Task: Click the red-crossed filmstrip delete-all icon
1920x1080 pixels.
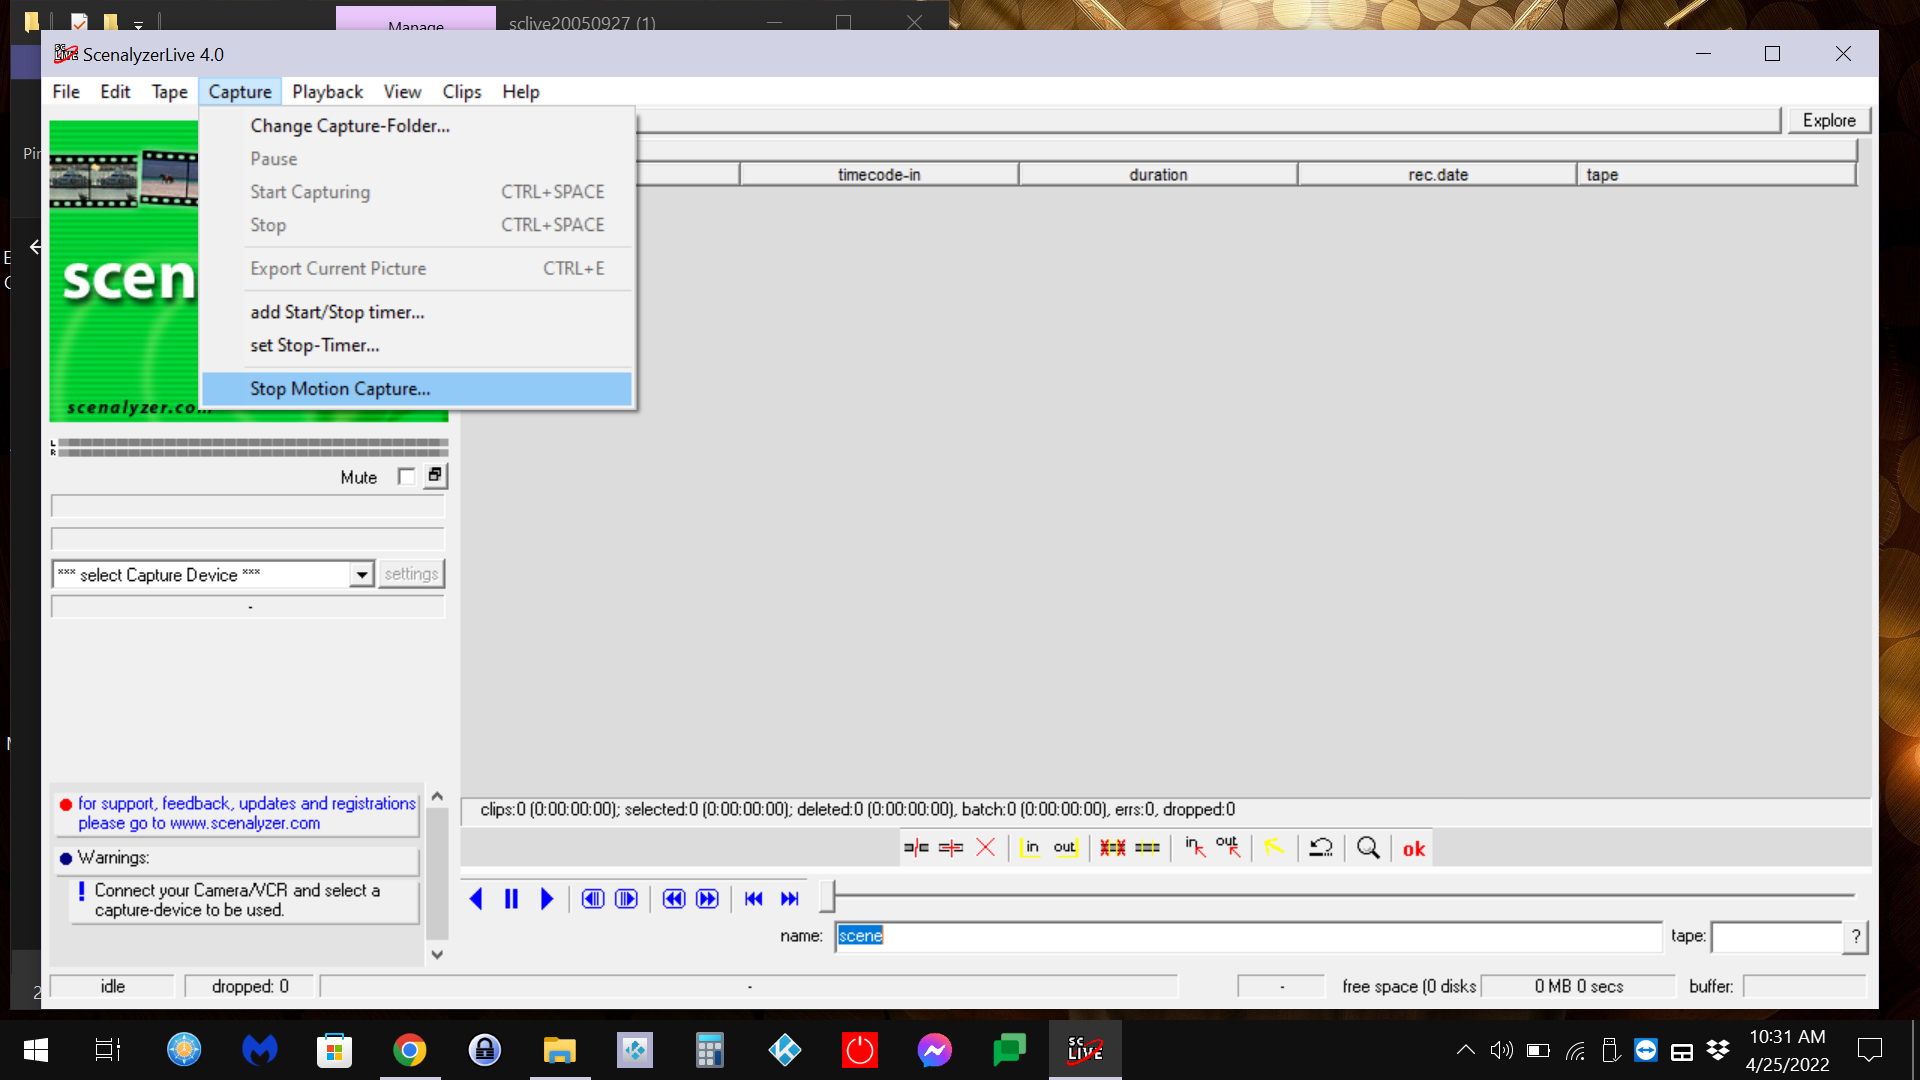Action: click(1113, 848)
